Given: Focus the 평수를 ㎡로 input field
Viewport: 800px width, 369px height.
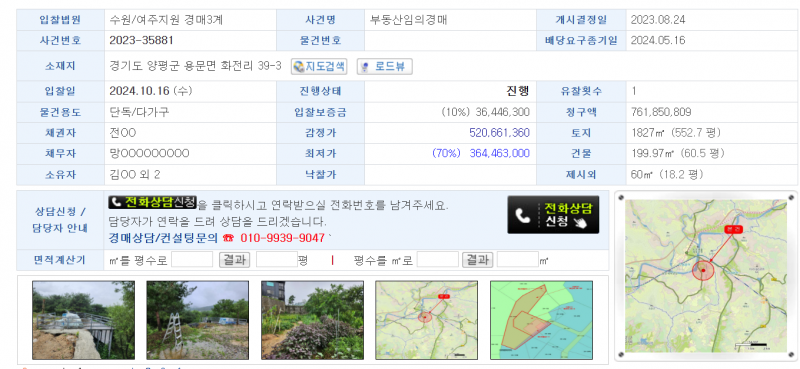Looking at the screenshot, I should click(438, 260).
